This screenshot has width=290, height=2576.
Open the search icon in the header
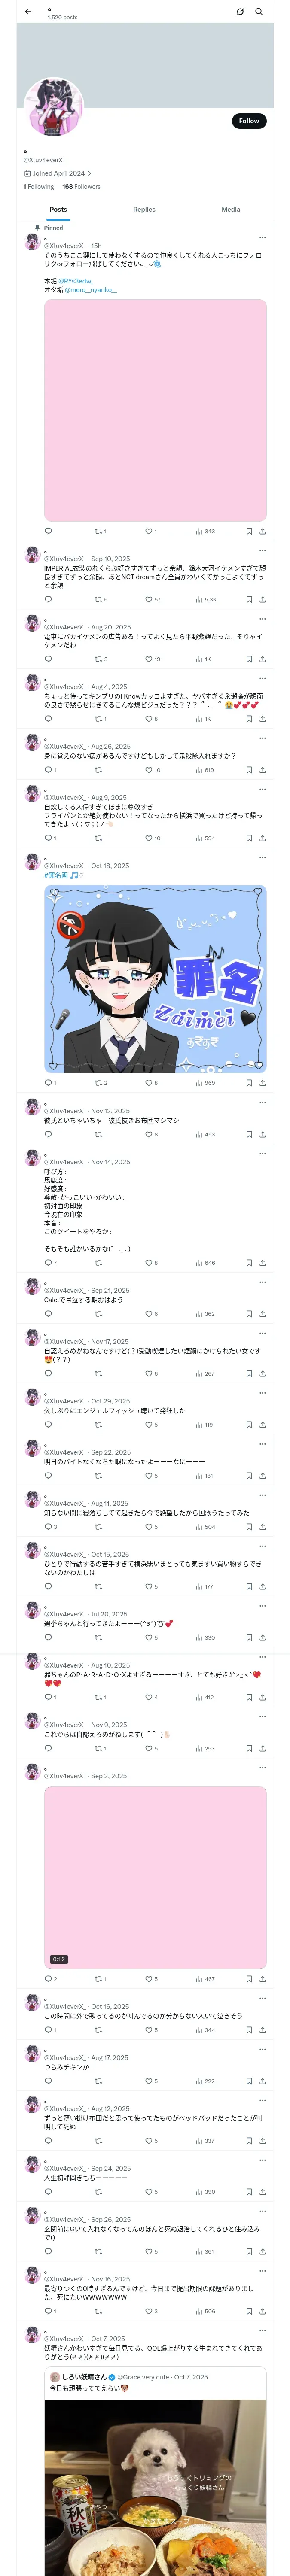(x=259, y=12)
